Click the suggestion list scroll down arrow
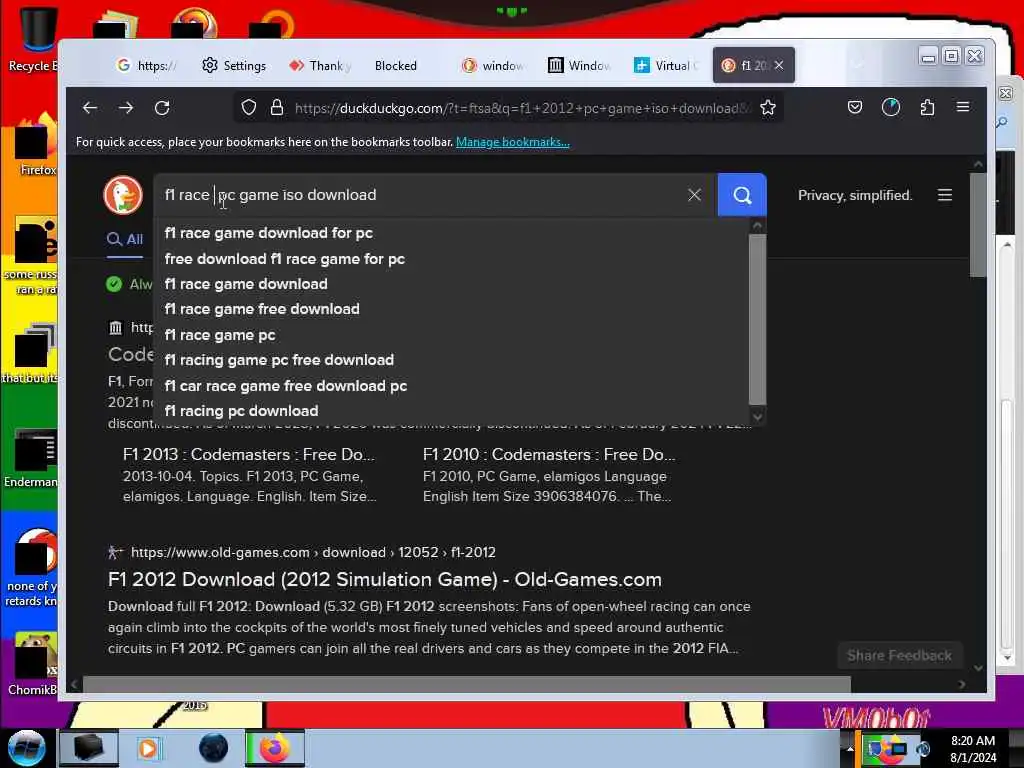The width and height of the screenshot is (1024, 768). pyautogui.click(x=757, y=416)
